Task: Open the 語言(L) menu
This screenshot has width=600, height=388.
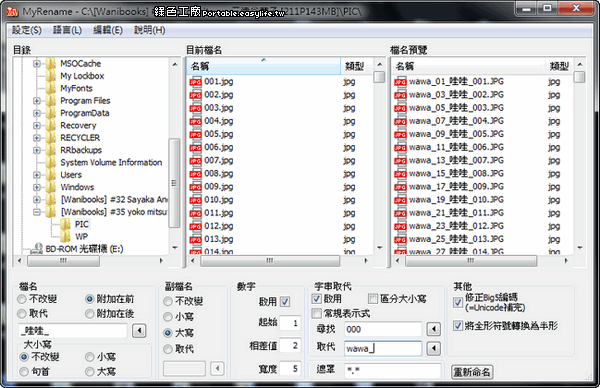Action: [68, 30]
